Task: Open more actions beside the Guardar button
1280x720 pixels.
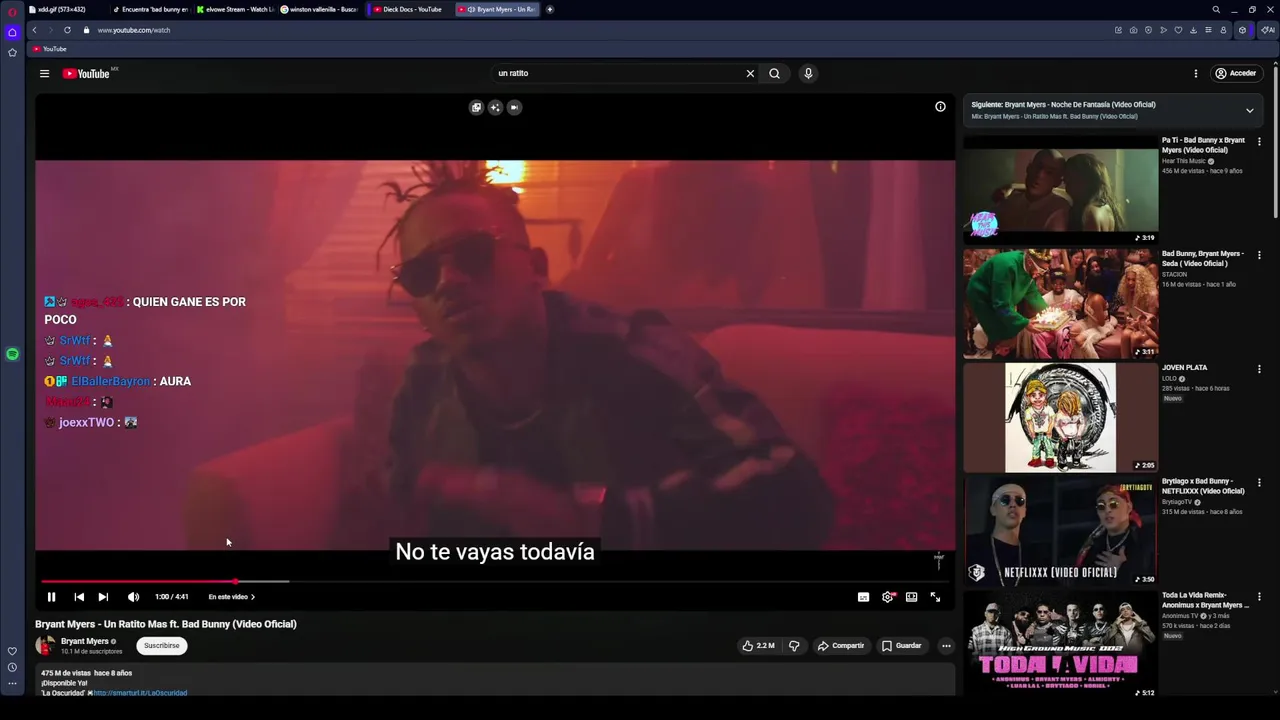Action: pos(946,646)
